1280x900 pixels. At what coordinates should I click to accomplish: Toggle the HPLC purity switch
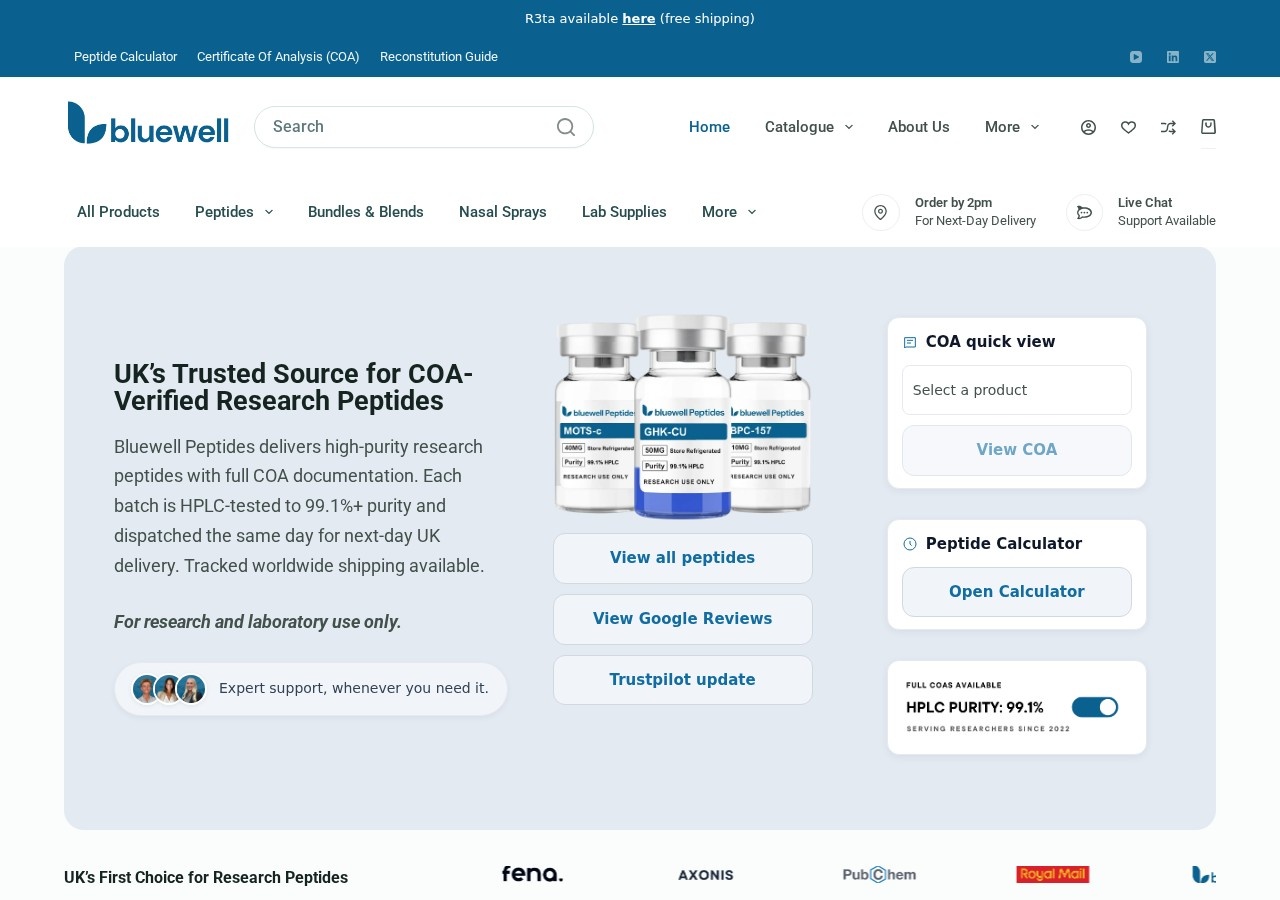(1095, 707)
